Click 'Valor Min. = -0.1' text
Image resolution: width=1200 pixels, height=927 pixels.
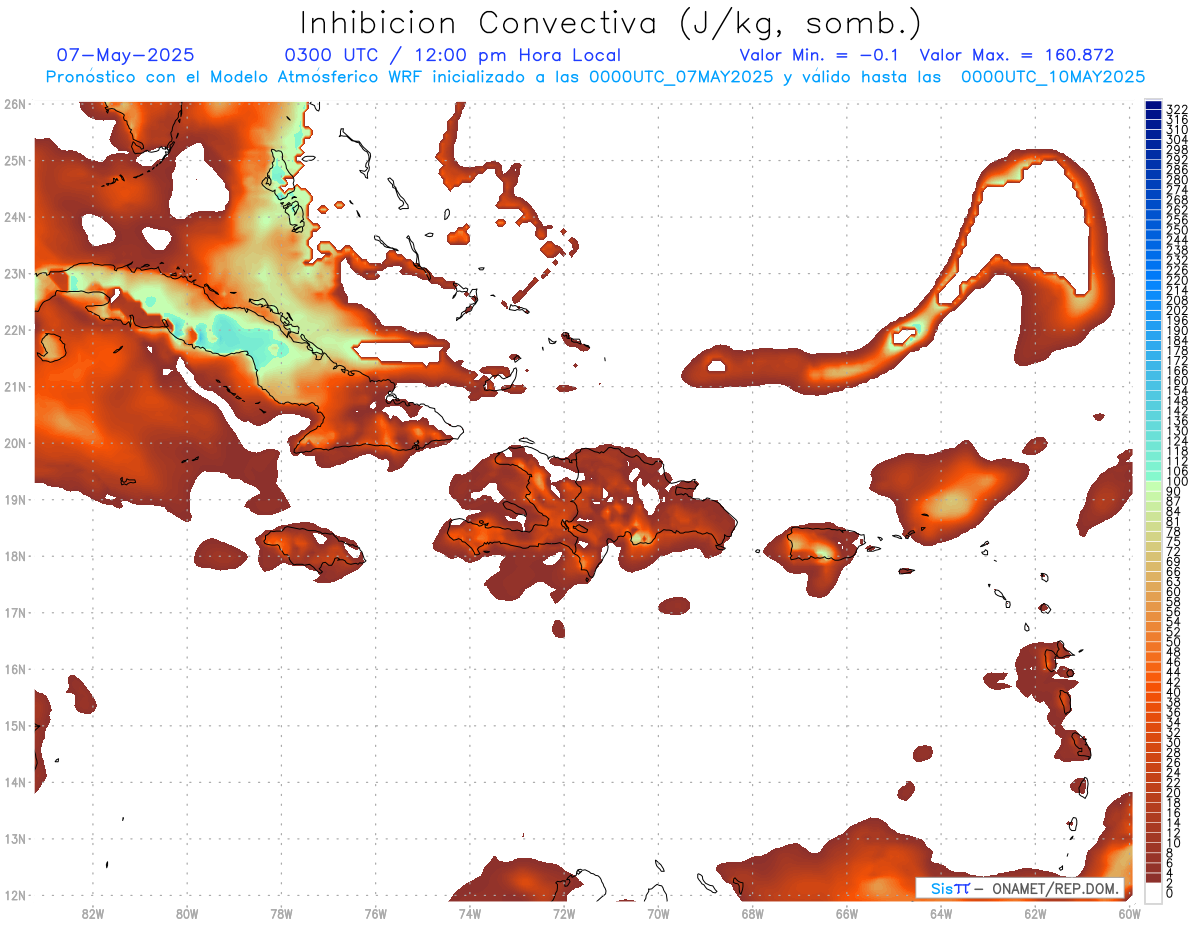(821, 55)
